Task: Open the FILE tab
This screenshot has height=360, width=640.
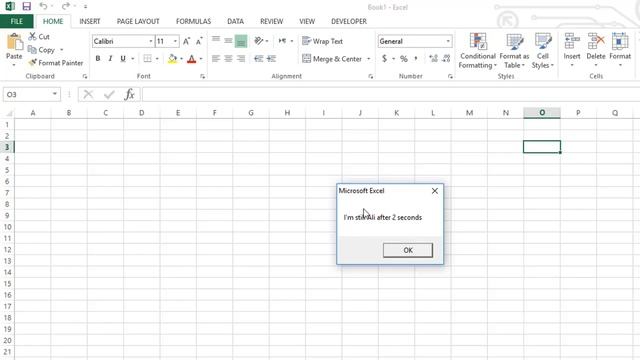Action: click(16, 21)
